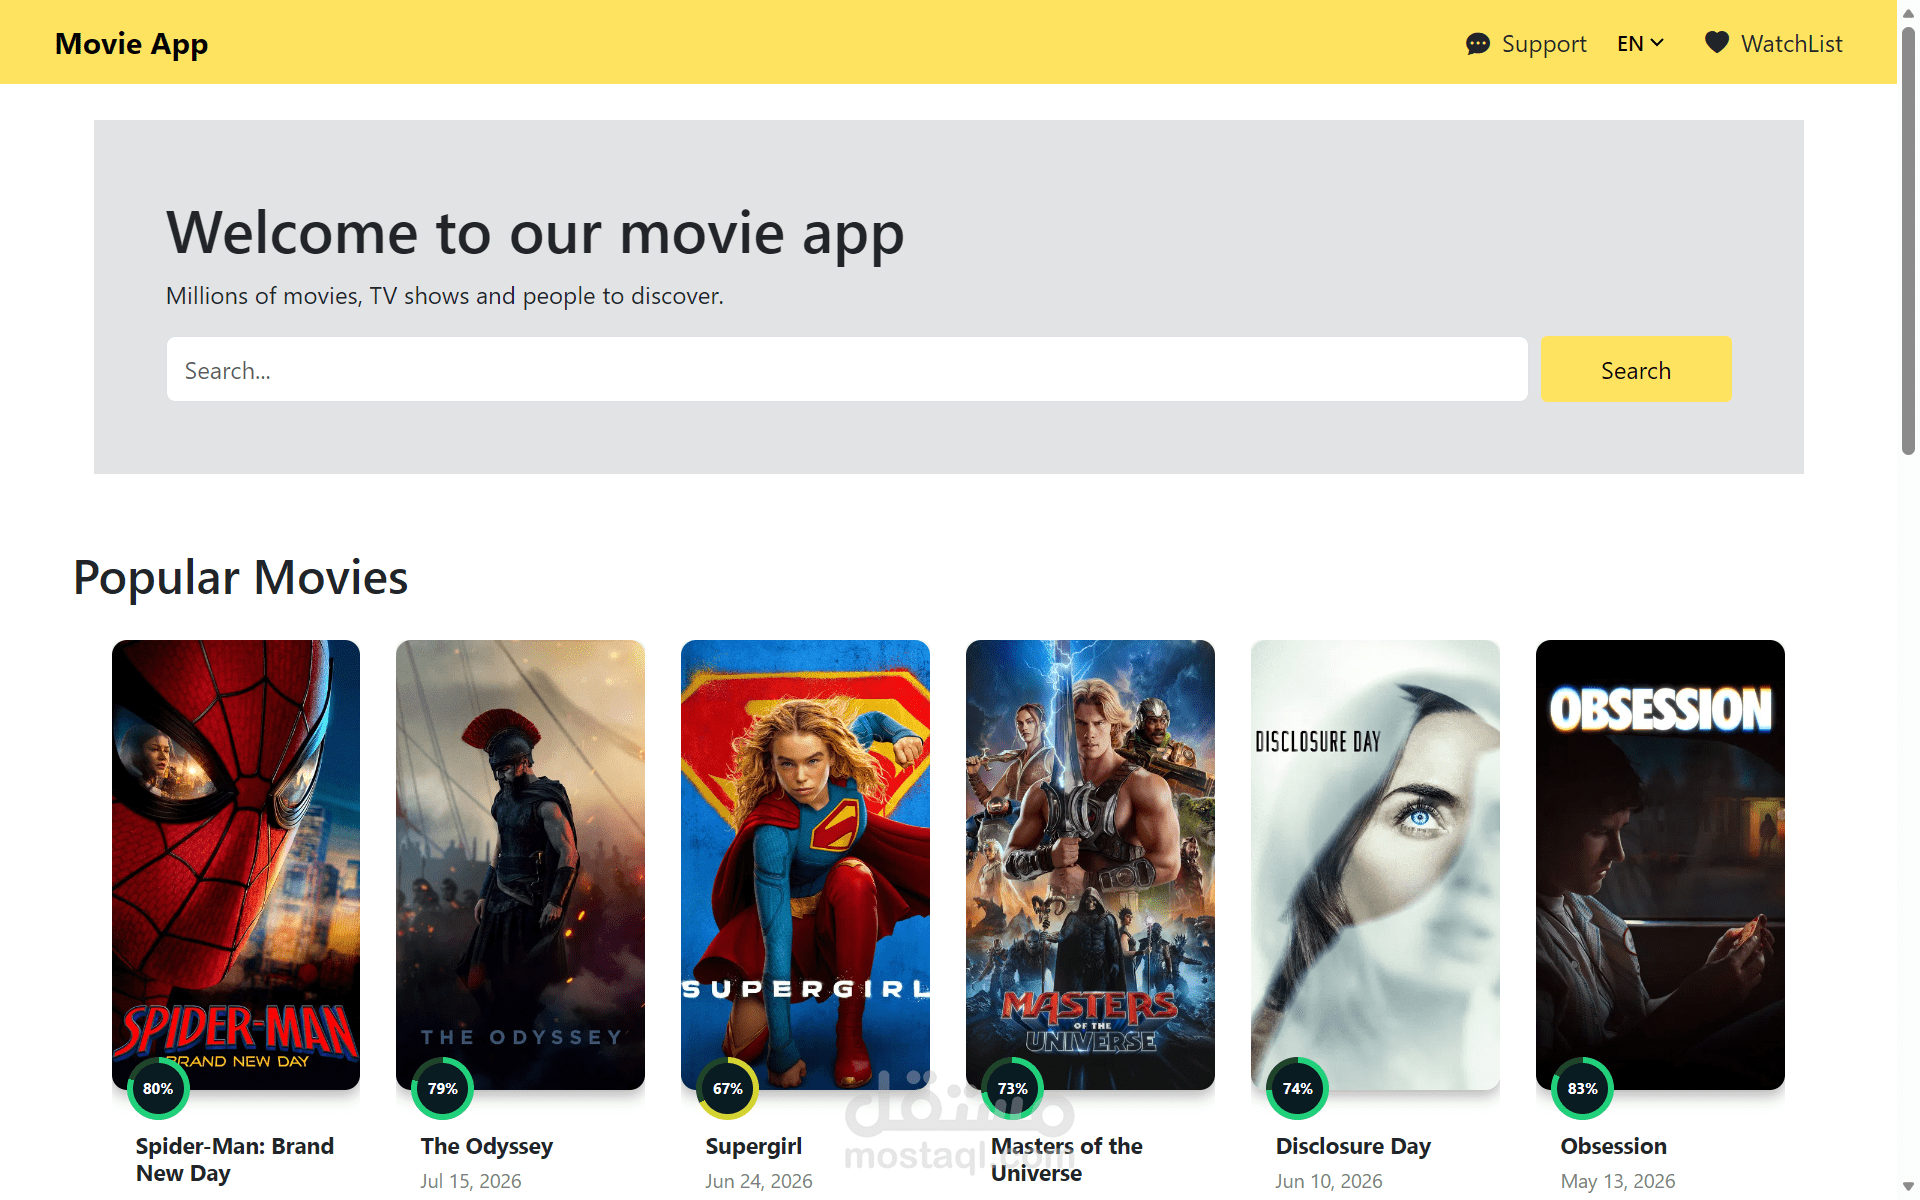Select the title 'Spider-Man: Brand New Day'

coord(235,1160)
